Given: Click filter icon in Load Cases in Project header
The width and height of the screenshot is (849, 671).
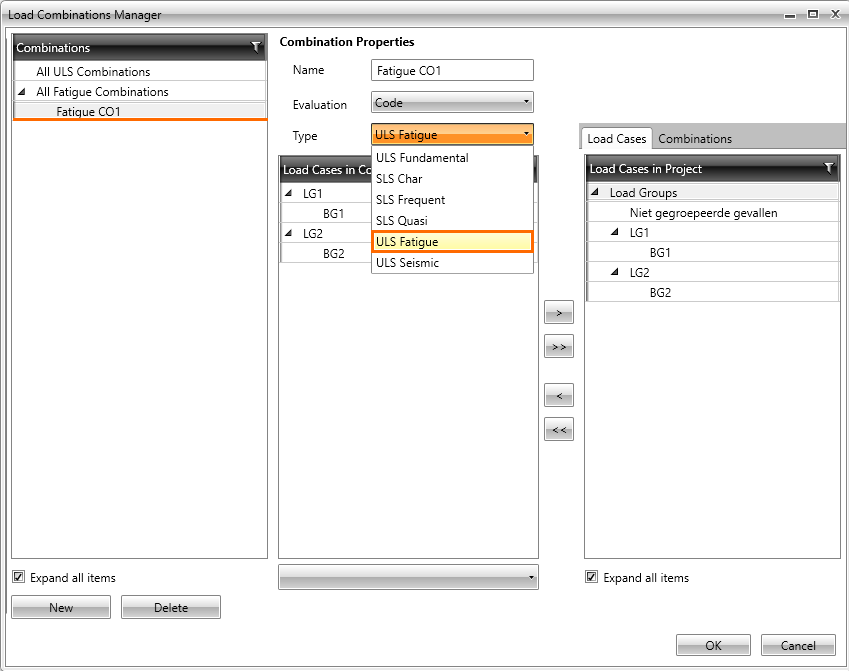Looking at the screenshot, I should [x=828, y=168].
